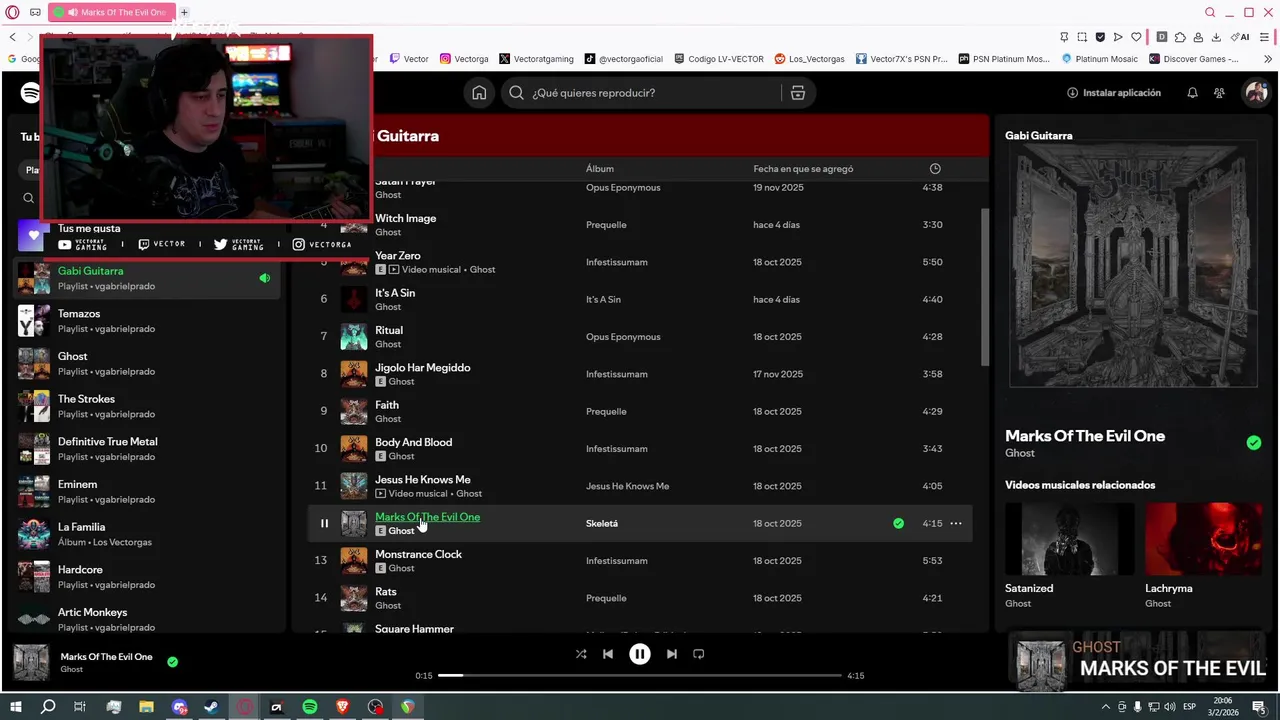Open Friends activity icon
The height and width of the screenshot is (720, 1280).
tap(1219, 93)
